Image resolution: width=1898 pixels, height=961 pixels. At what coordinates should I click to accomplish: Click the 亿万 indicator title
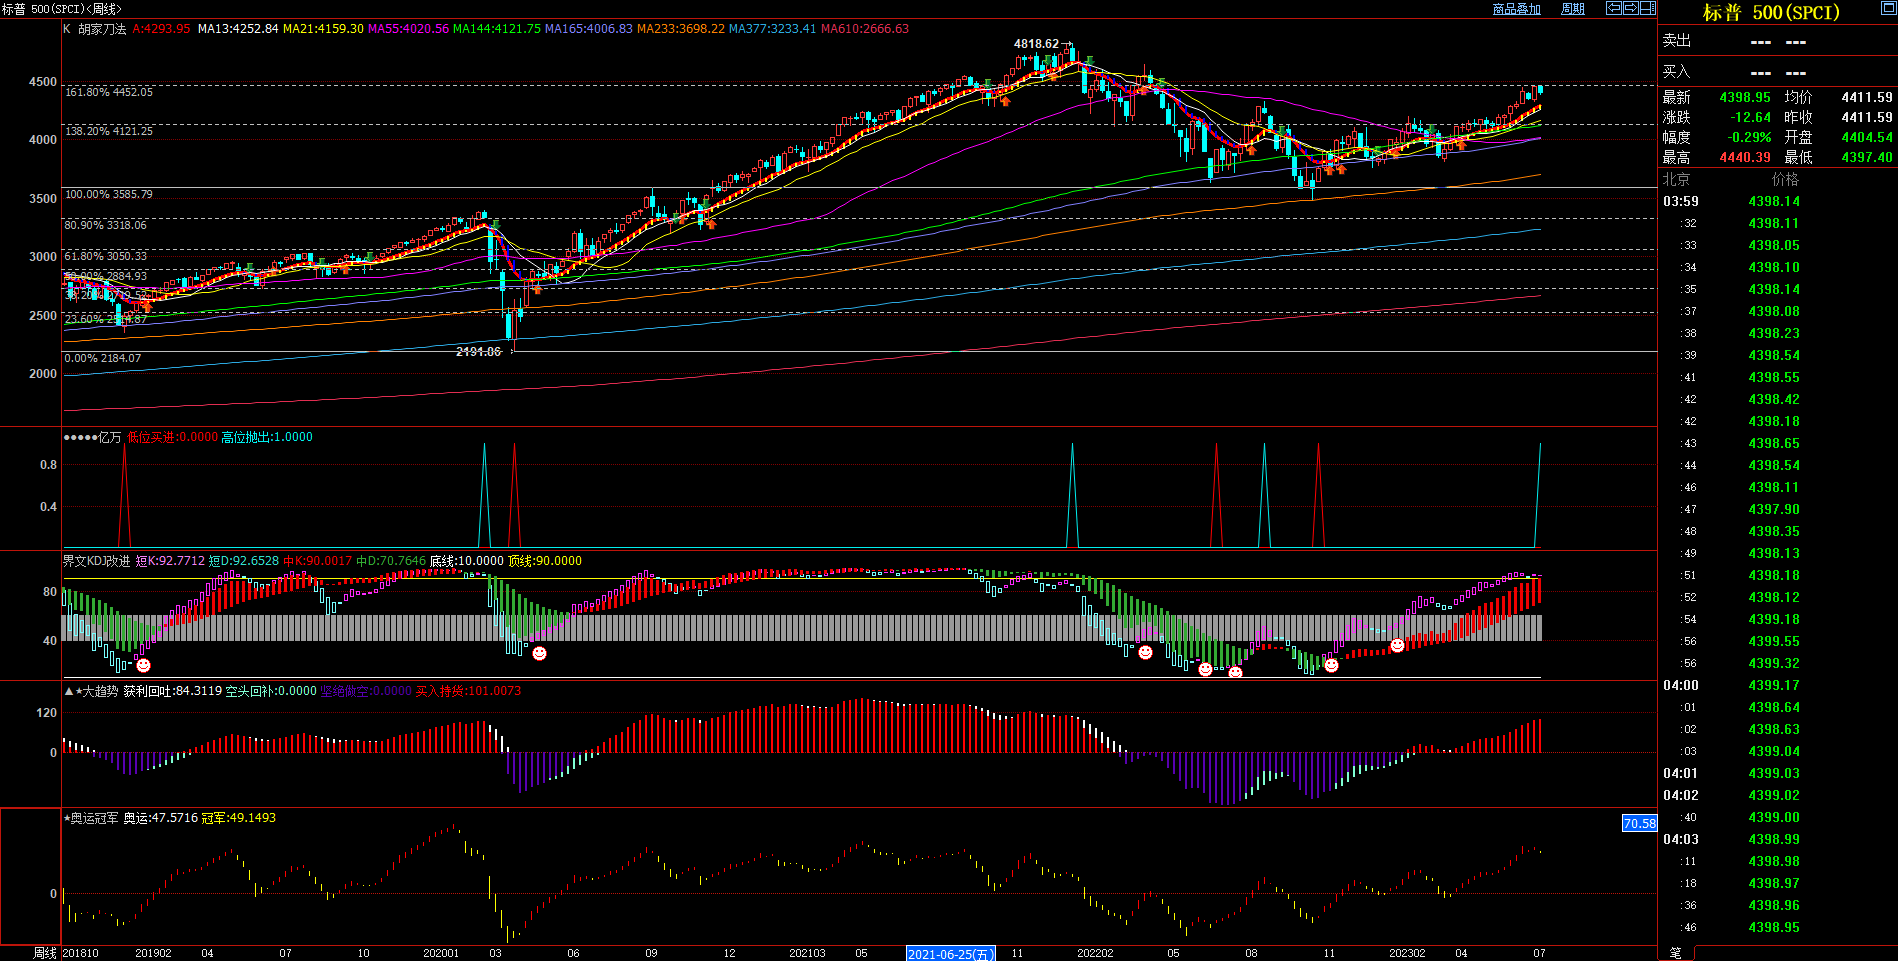coord(109,437)
